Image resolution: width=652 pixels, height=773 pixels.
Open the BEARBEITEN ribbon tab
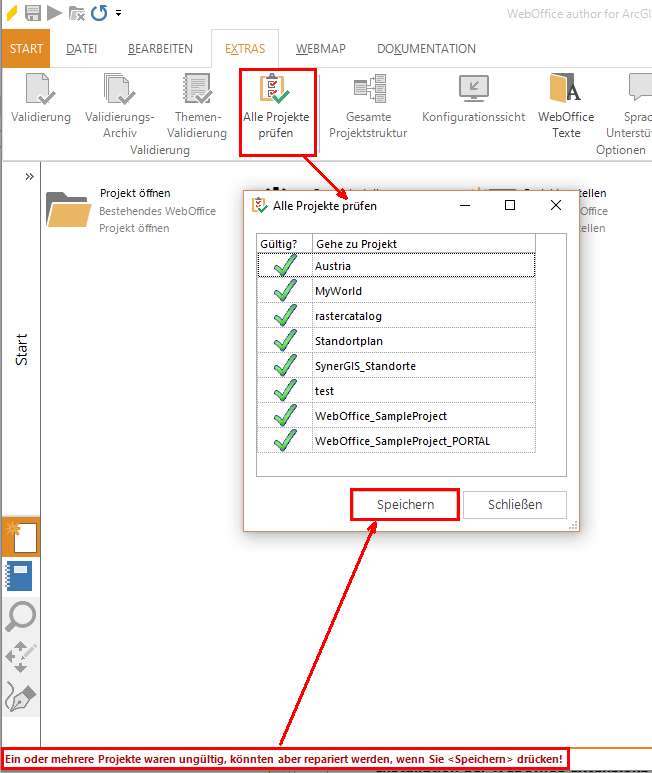click(x=160, y=49)
